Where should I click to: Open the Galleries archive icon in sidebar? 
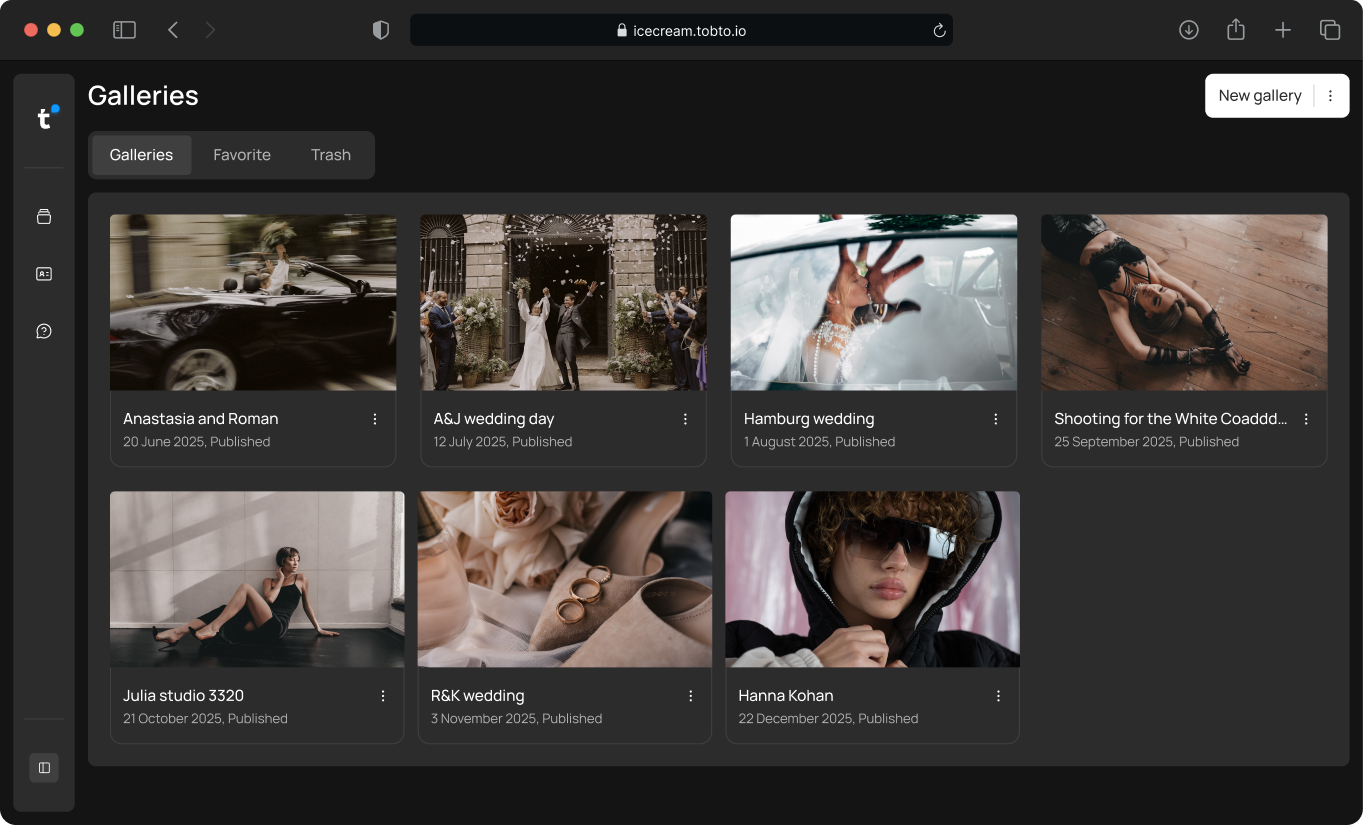pos(44,216)
